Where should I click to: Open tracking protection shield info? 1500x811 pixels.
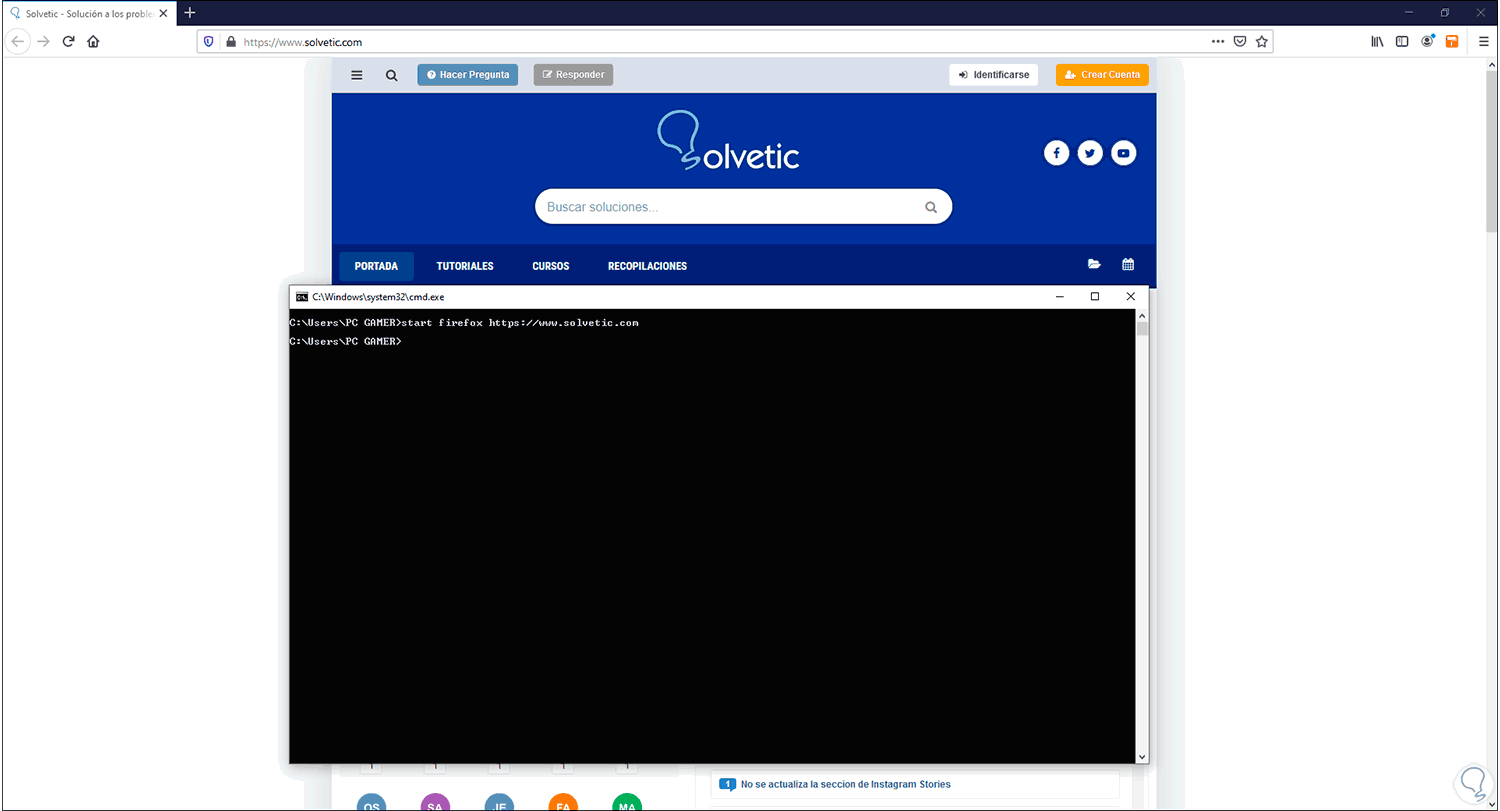pyautogui.click(x=209, y=42)
